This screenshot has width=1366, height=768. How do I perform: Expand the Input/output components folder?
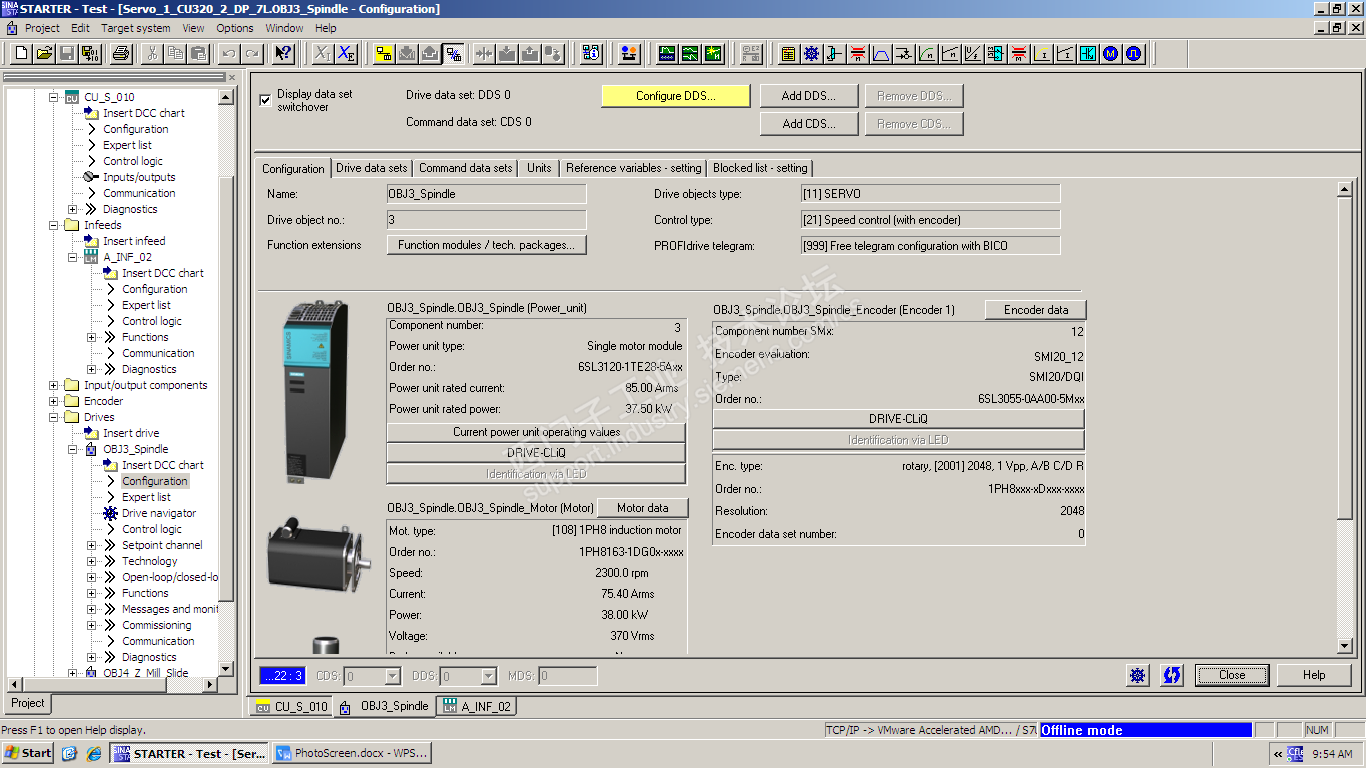click(54, 385)
